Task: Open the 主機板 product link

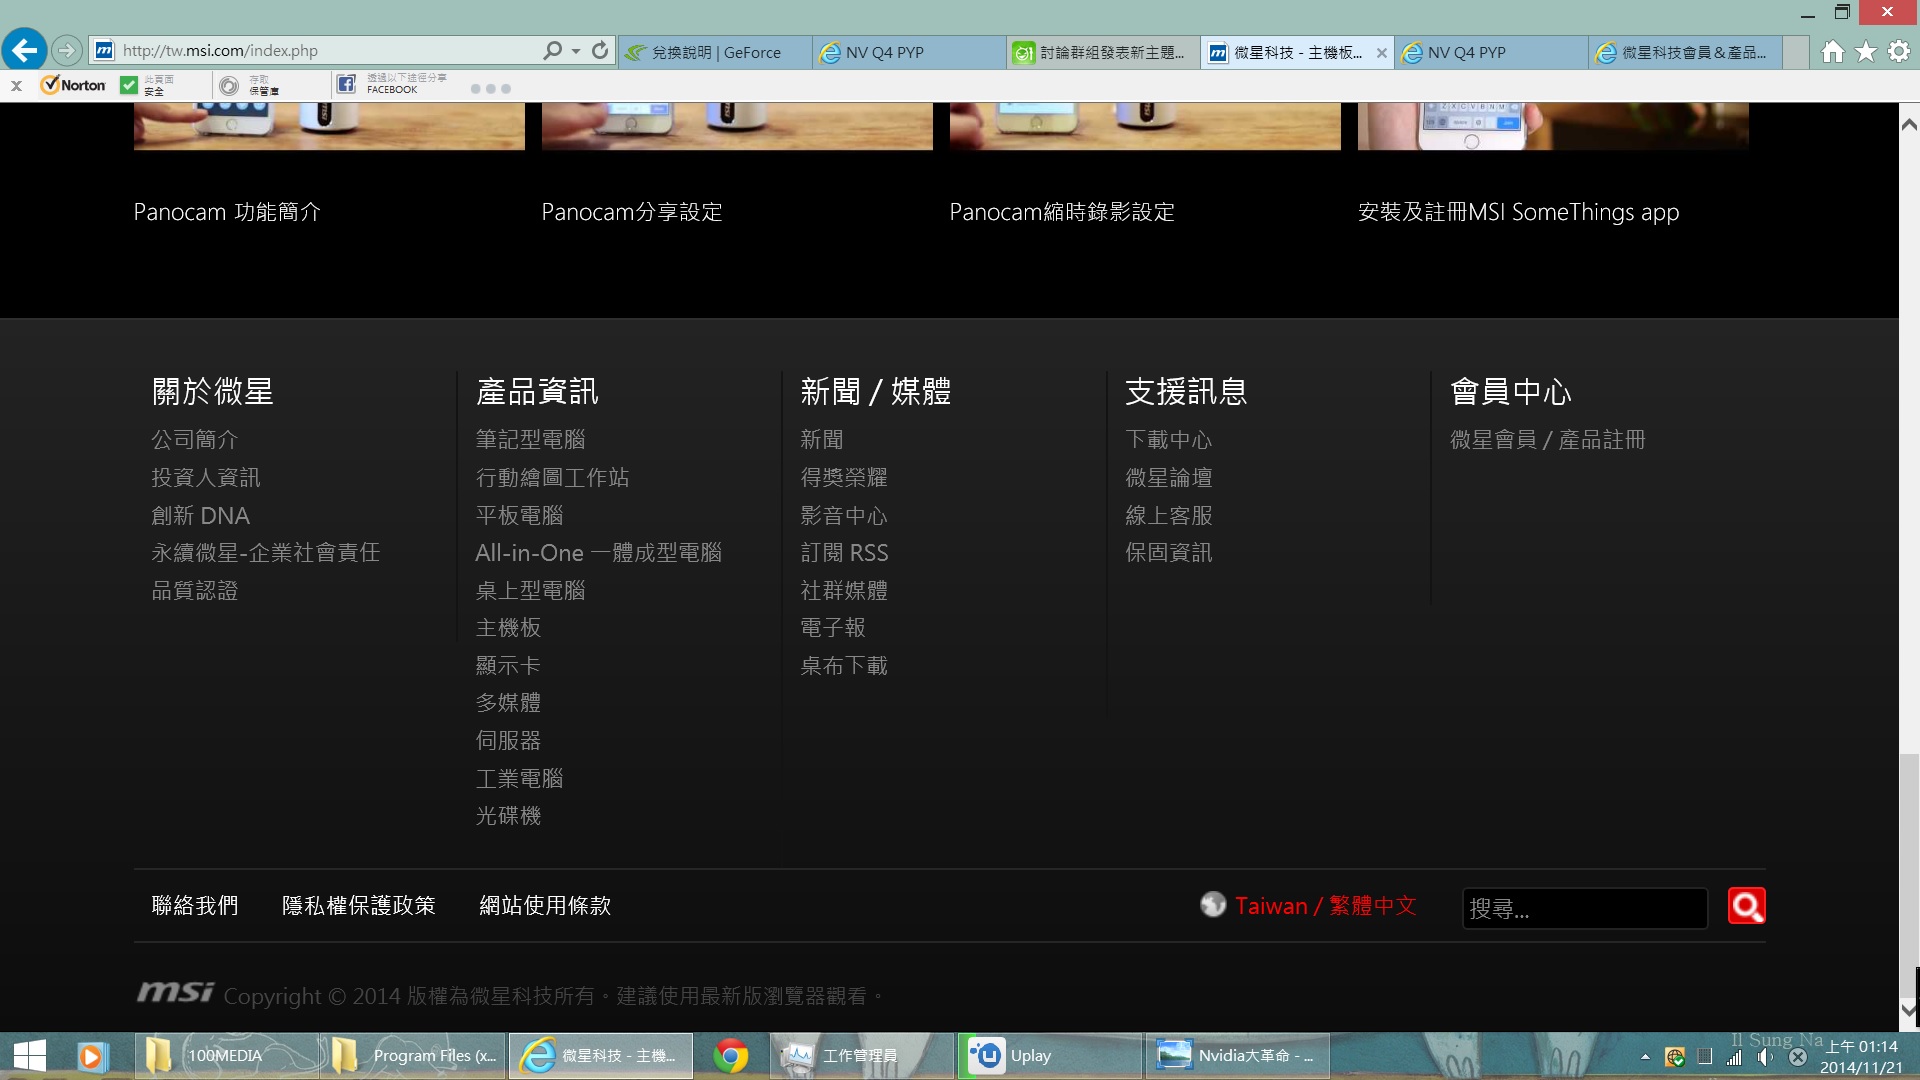Action: [509, 628]
